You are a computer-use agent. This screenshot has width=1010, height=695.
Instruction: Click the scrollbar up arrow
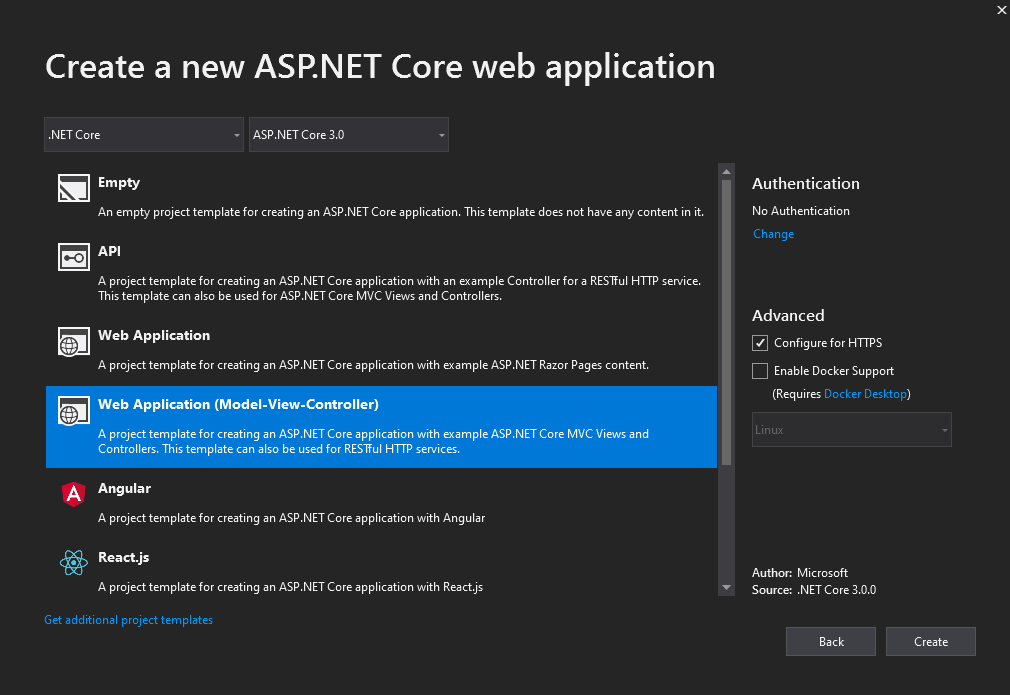[x=726, y=171]
